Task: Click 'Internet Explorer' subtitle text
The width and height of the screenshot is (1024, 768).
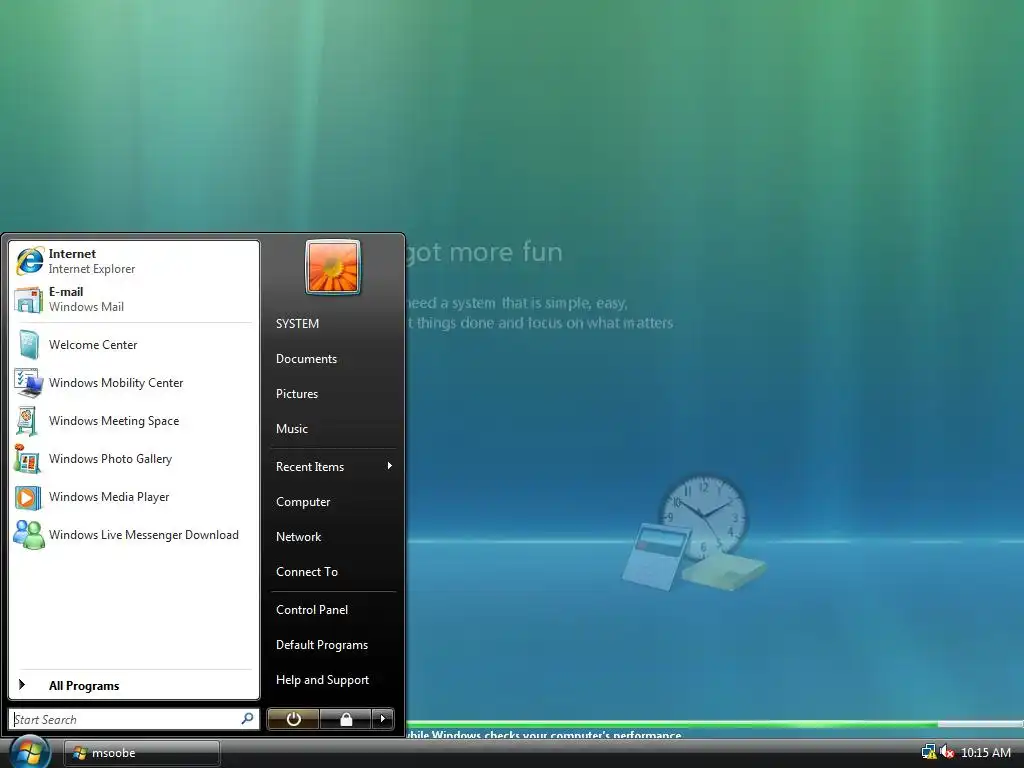Action: 92,269
